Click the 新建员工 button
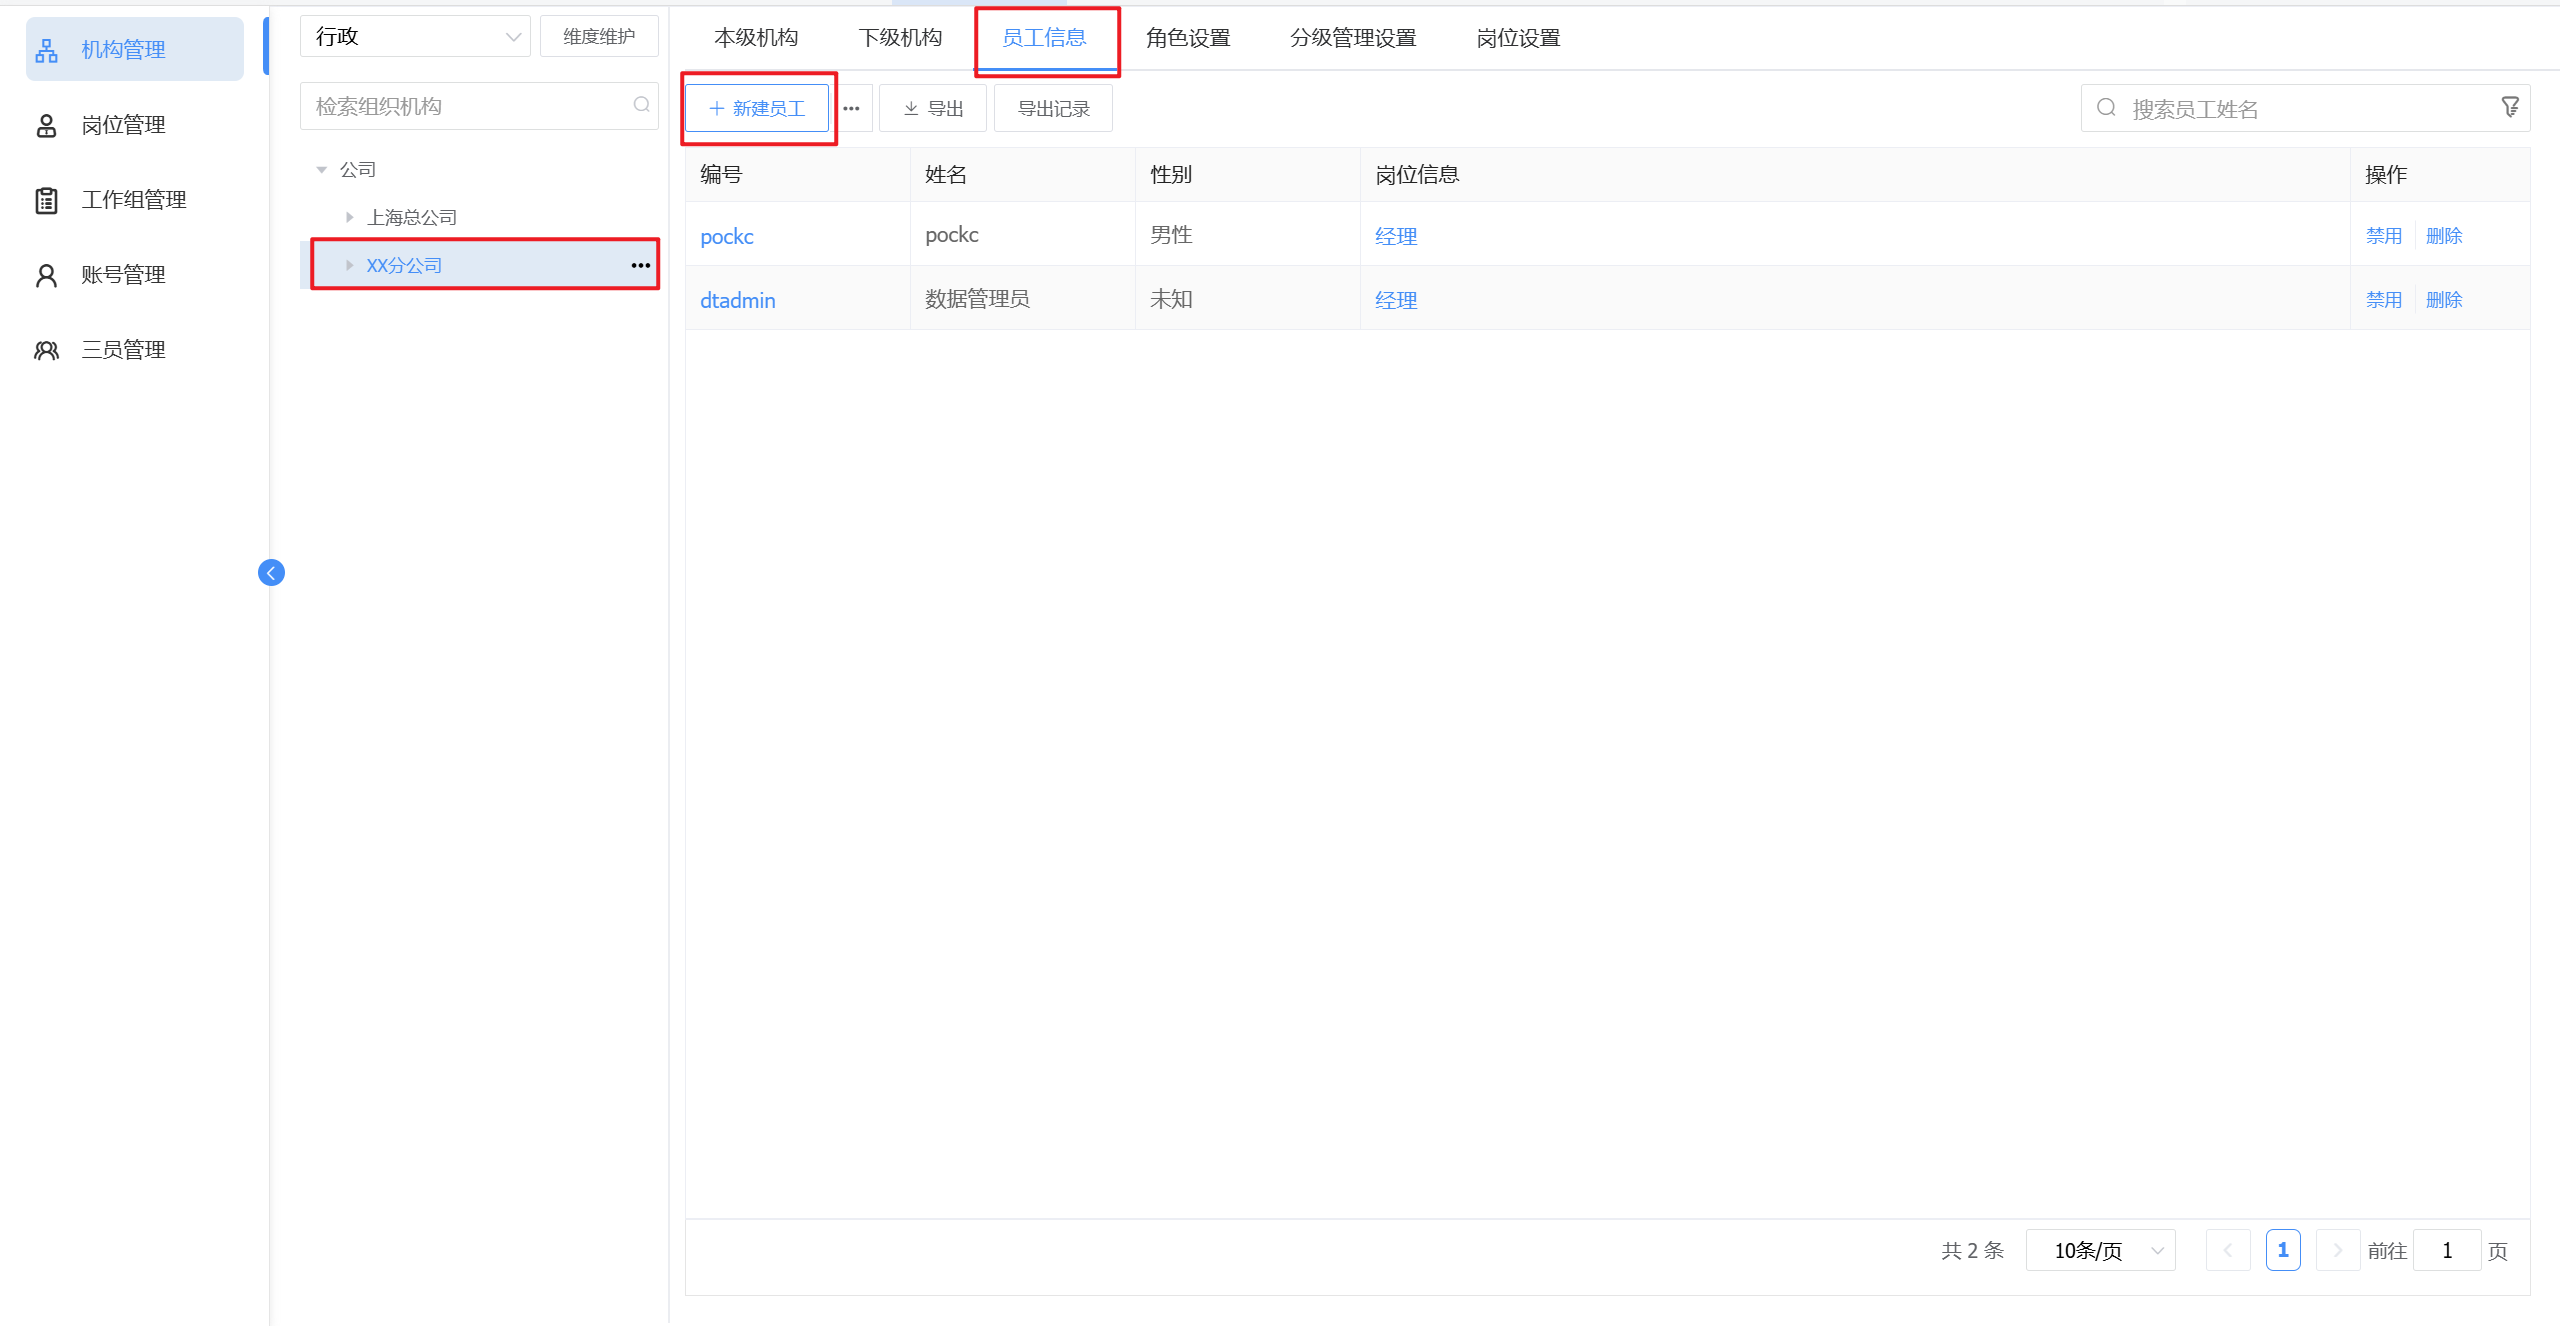Image resolution: width=2560 pixels, height=1326 pixels. coord(757,108)
